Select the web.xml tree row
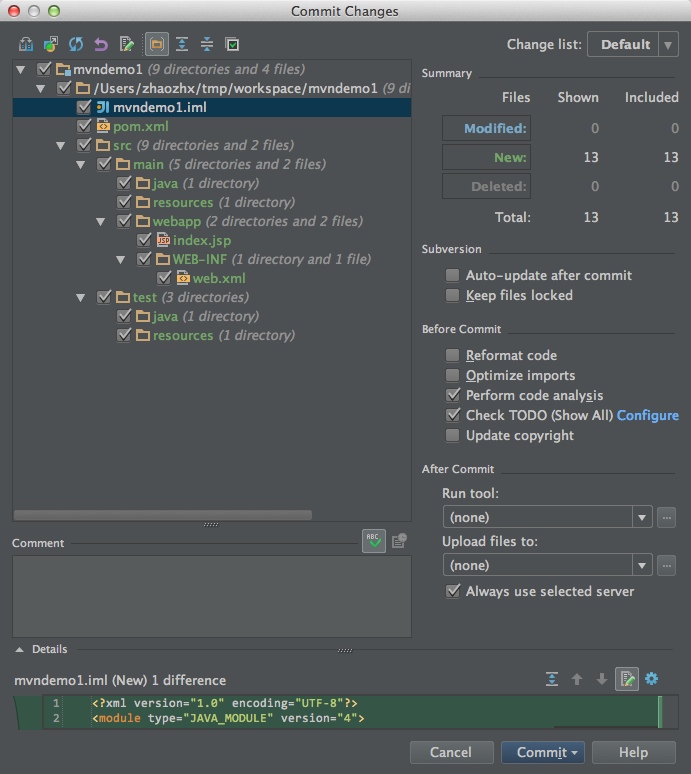Image resolution: width=691 pixels, height=774 pixels. click(212, 278)
